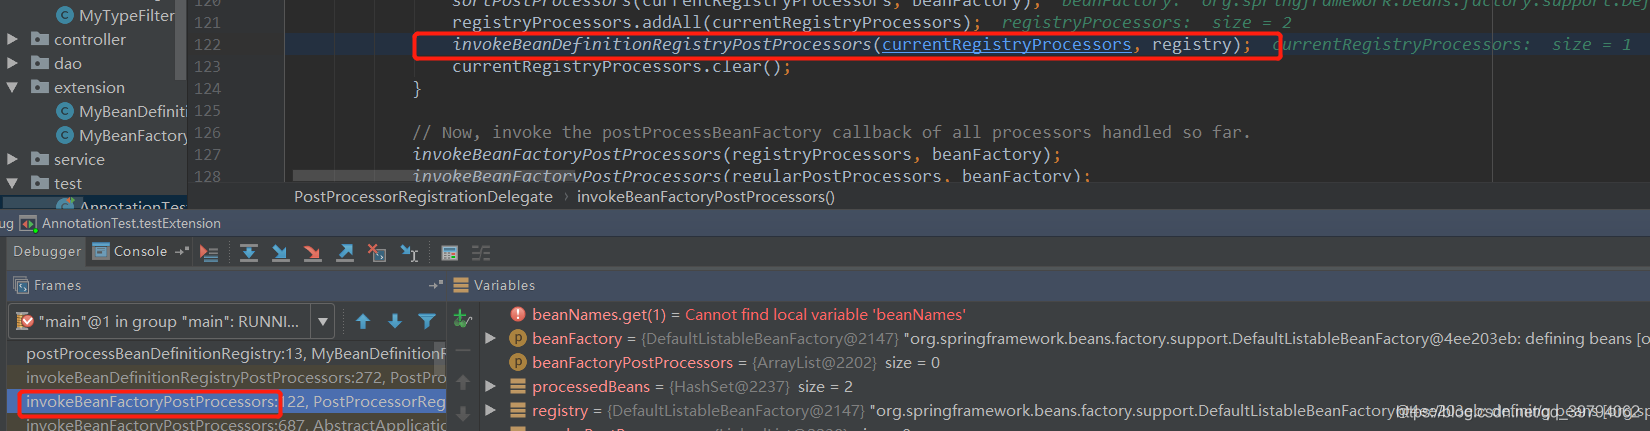Viewport: 1650px width, 431px height.
Task: Click move watch up arrow icon
Action: 463,382
